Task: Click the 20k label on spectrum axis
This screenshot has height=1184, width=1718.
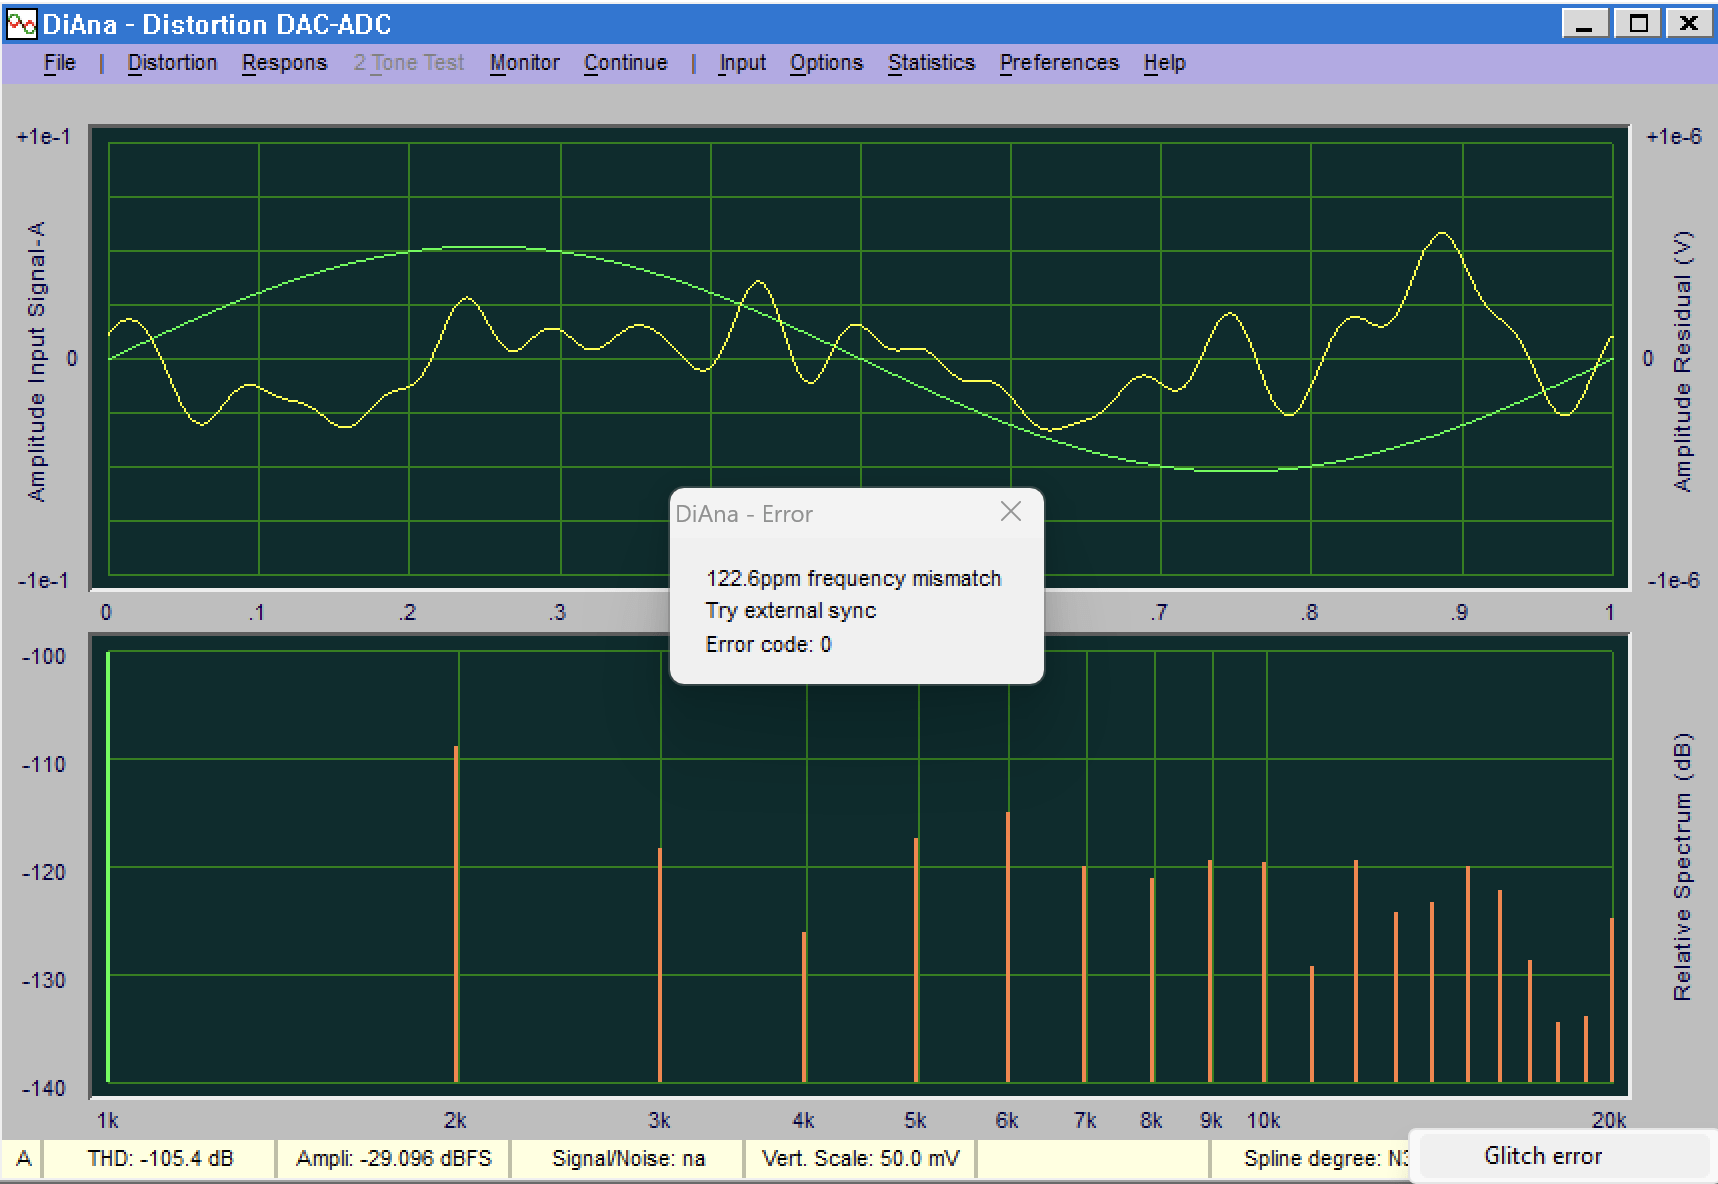Action: 1608,1120
